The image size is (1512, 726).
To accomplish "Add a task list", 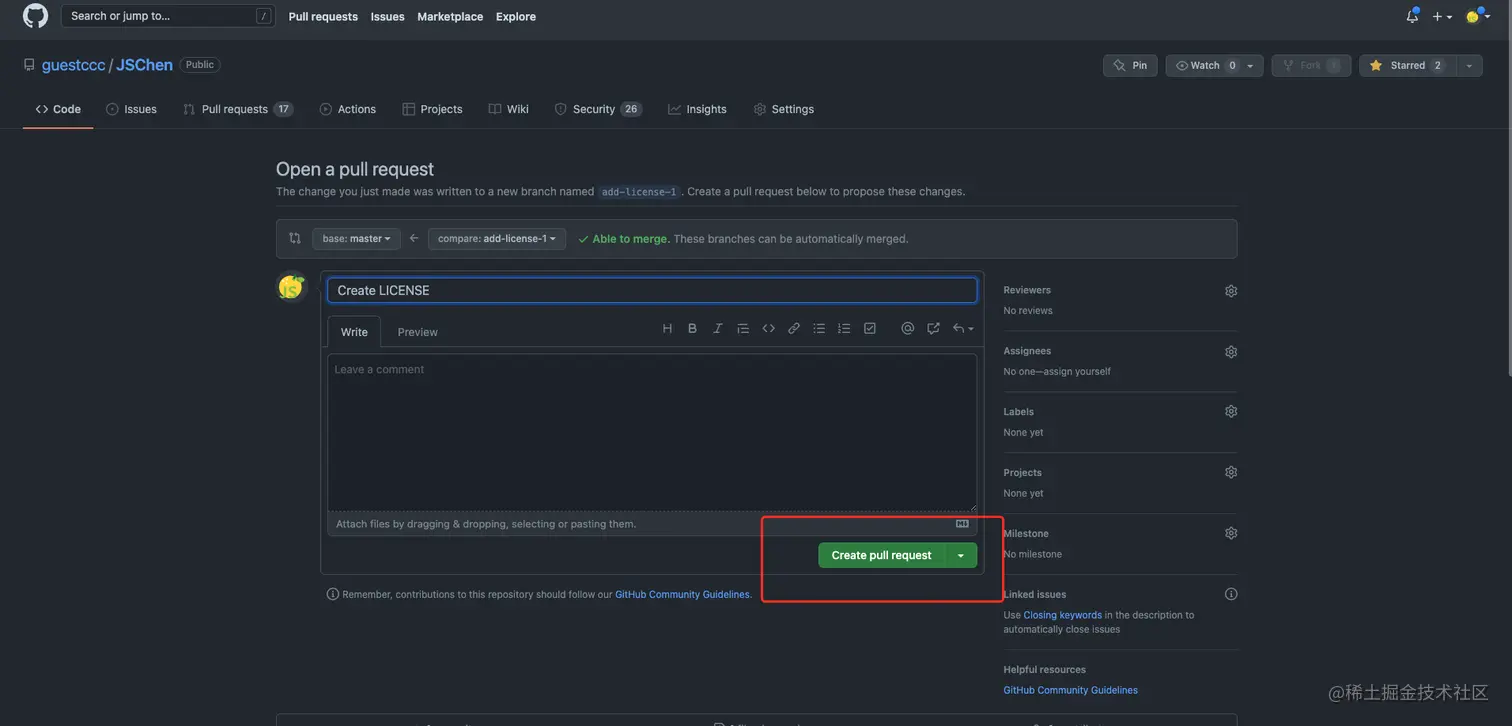I will [870, 328].
